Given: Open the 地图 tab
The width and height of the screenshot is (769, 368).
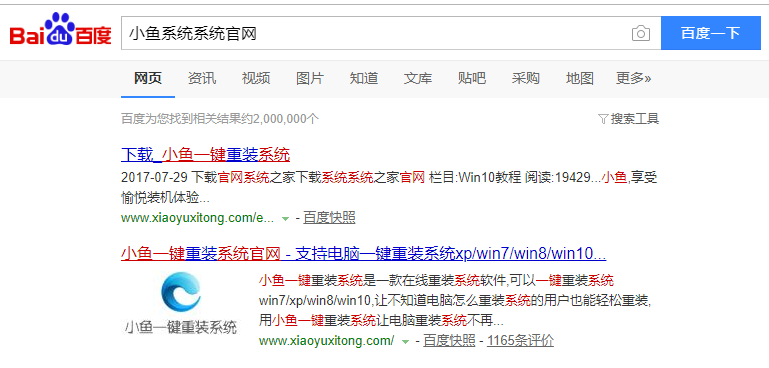Looking at the screenshot, I should point(580,78).
